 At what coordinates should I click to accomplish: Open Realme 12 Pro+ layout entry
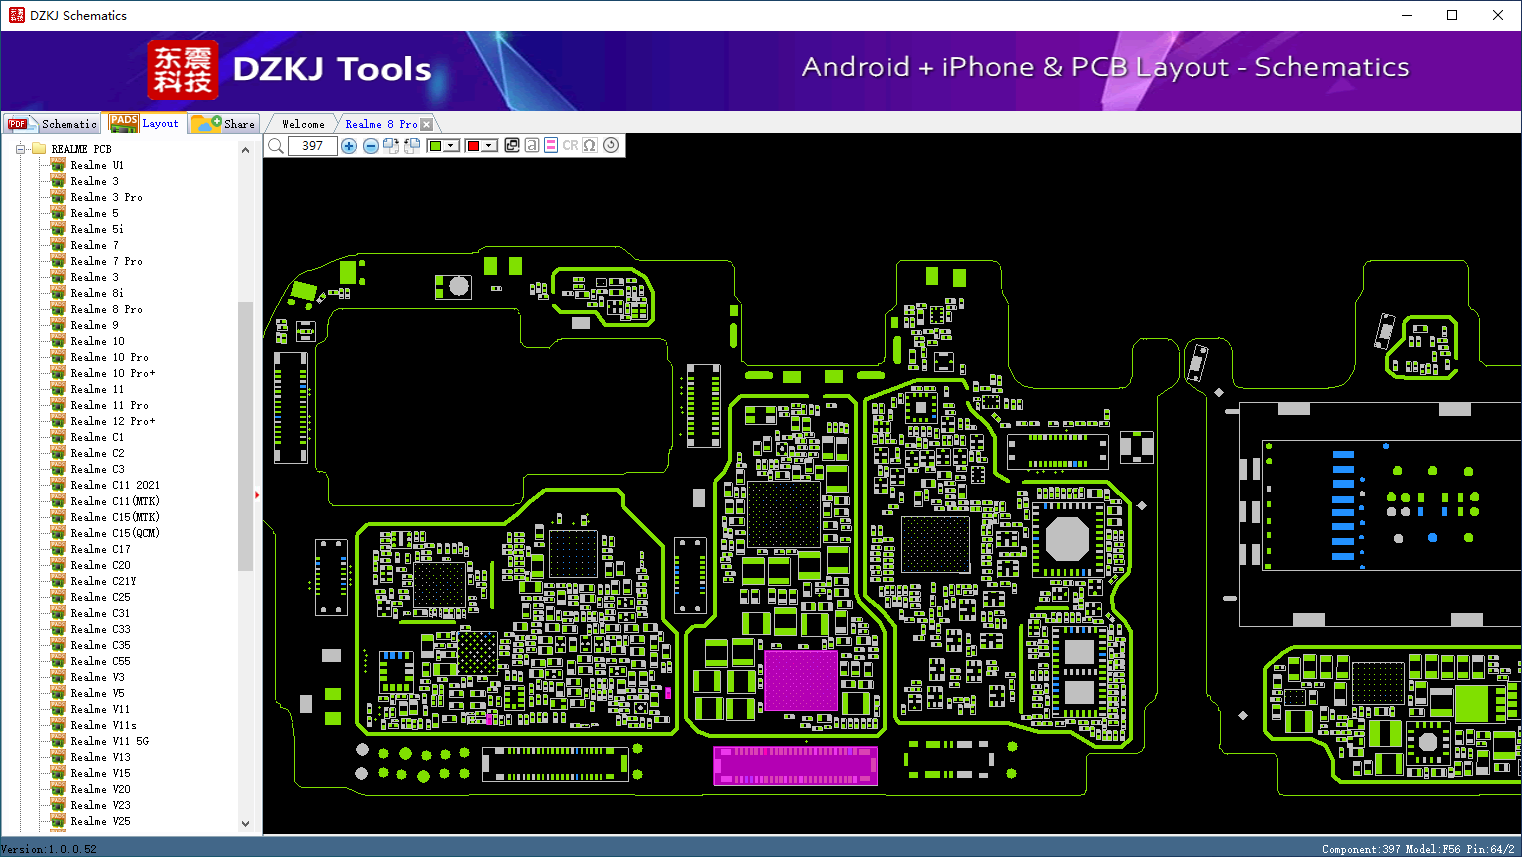pyautogui.click(x=113, y=421)
